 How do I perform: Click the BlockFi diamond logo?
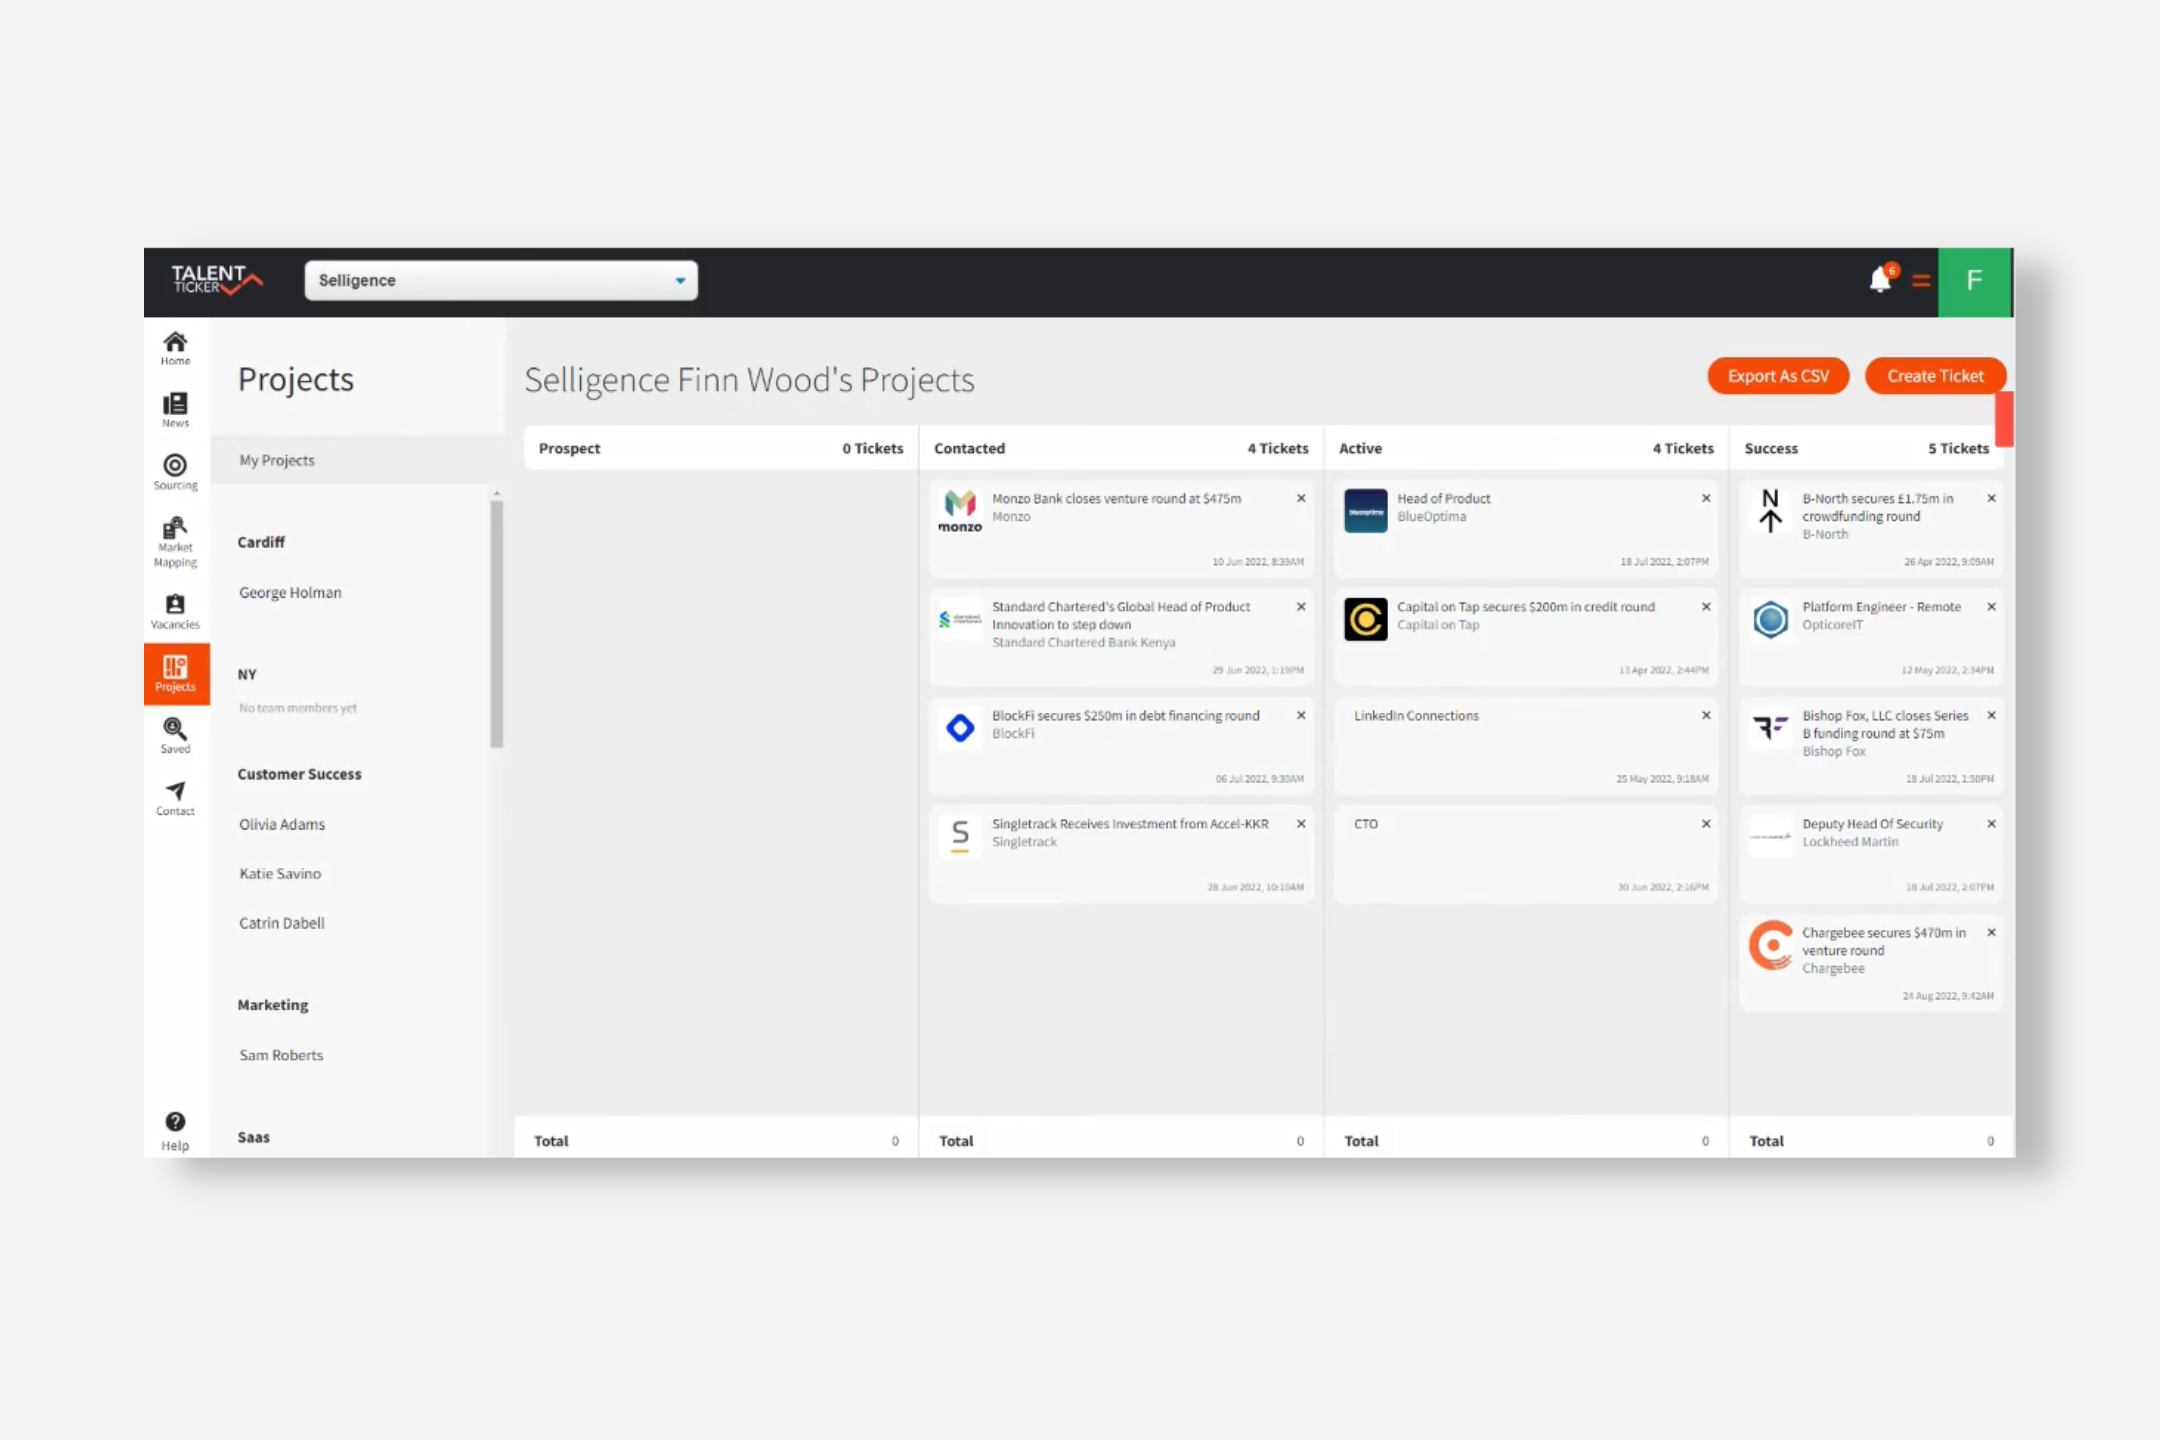pos(960,728)
